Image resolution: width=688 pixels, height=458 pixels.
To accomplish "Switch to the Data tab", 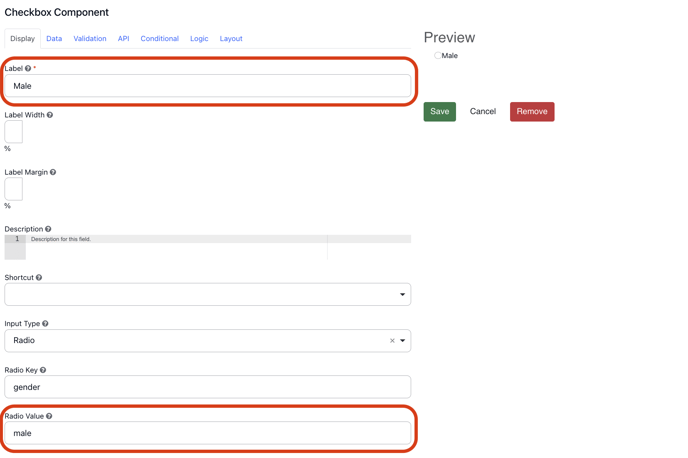I will point(54,39).
